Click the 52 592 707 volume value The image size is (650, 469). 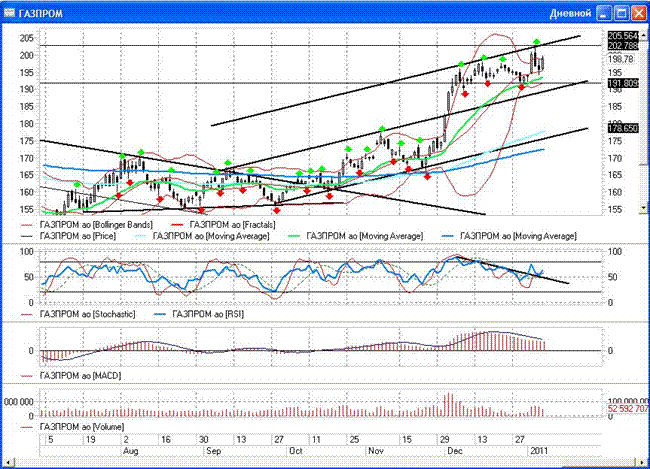point(628,409)
